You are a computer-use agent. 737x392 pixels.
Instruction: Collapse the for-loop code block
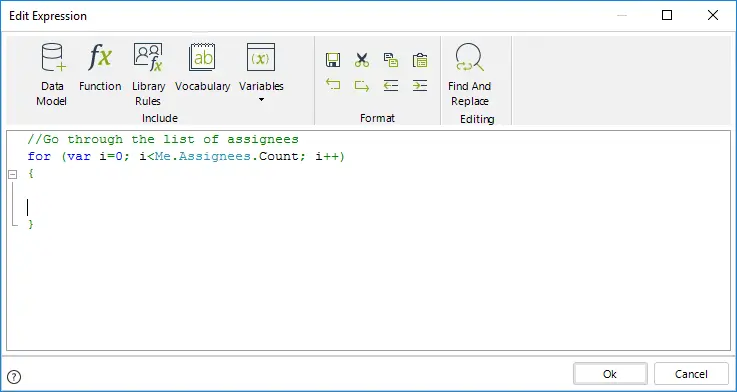coord(13,174)
